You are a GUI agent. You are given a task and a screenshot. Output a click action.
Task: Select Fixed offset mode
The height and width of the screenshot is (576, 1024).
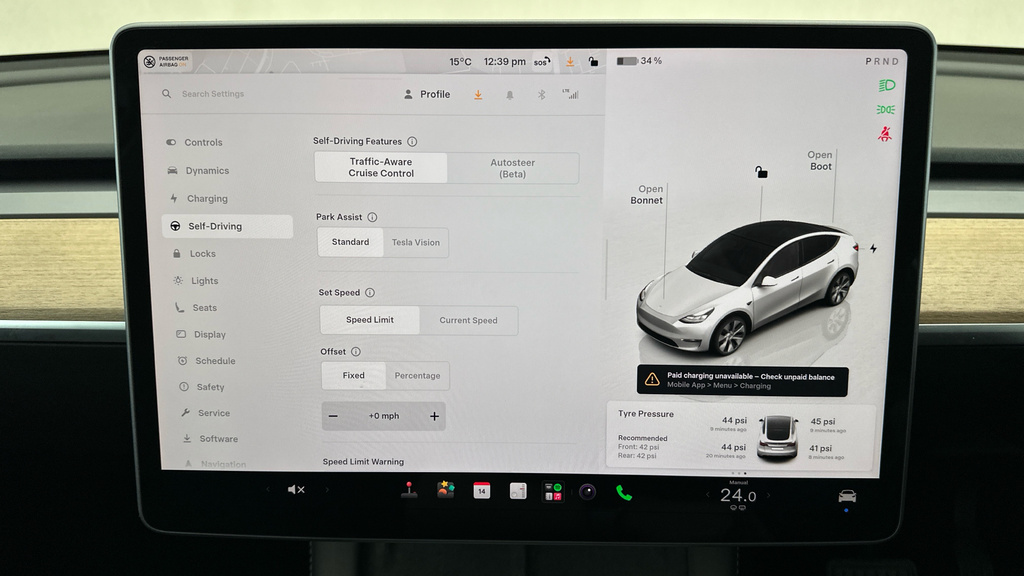(x=353, y=376)
